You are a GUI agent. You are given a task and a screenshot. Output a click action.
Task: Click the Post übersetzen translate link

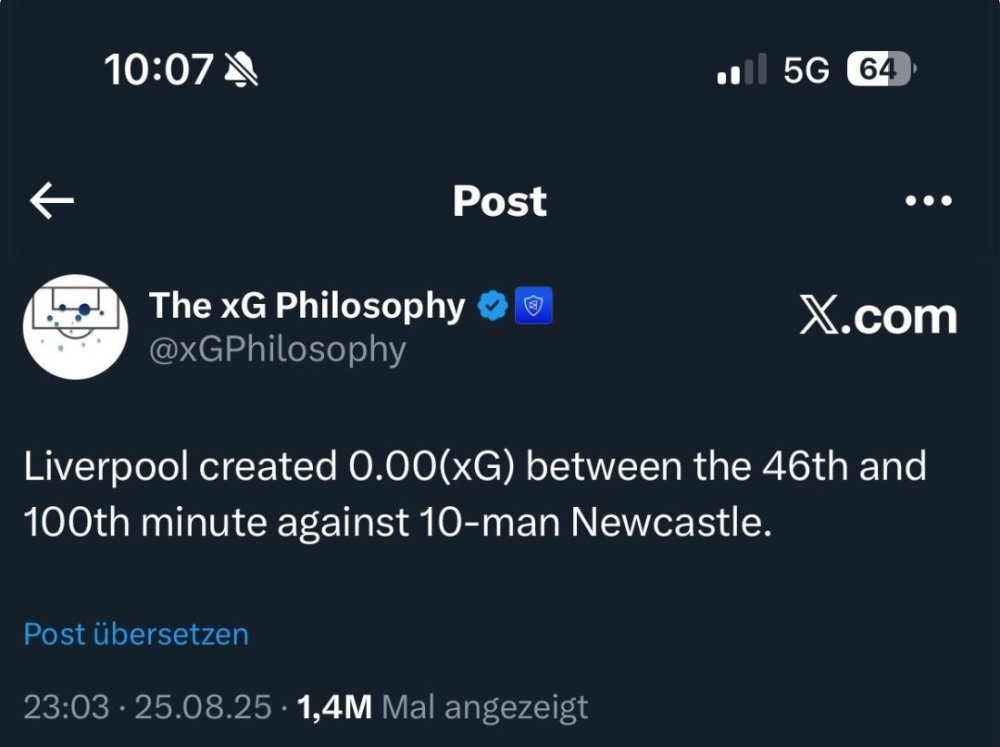point(136,634)
